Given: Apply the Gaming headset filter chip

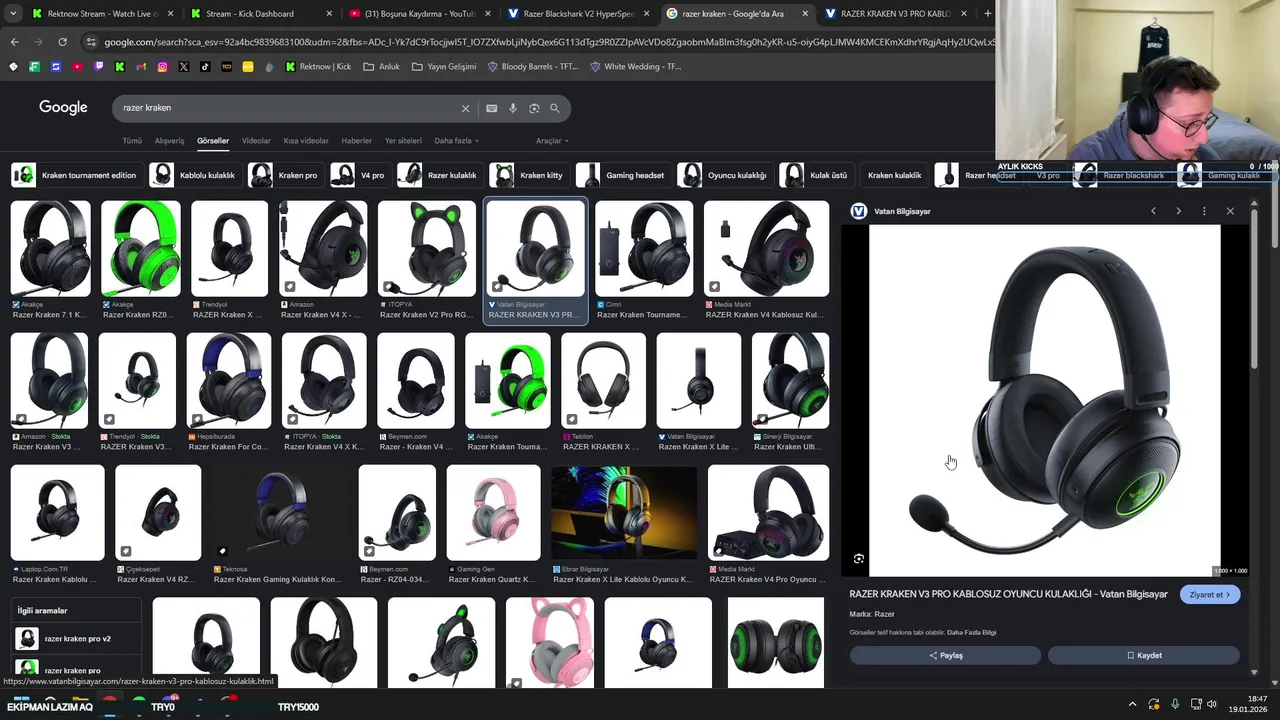Looking at the screenshot, I should pos(621,175).
